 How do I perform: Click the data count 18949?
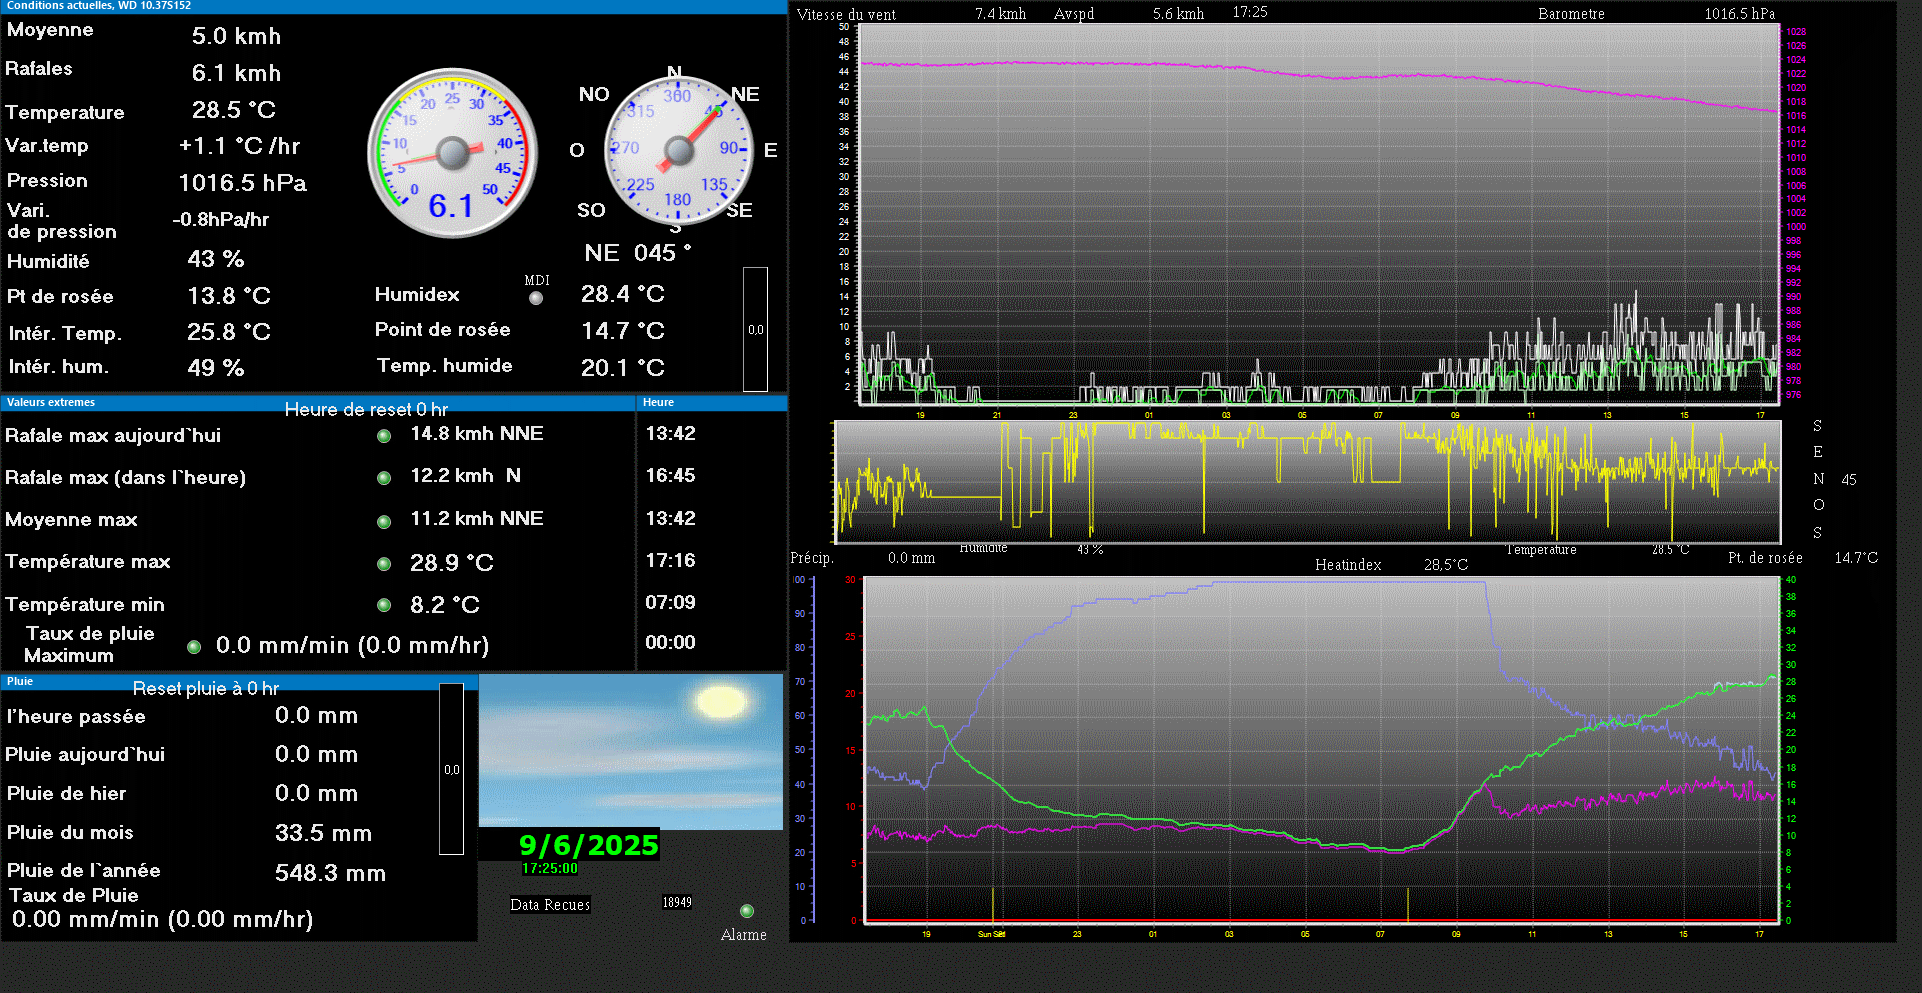tap(677, 903)
